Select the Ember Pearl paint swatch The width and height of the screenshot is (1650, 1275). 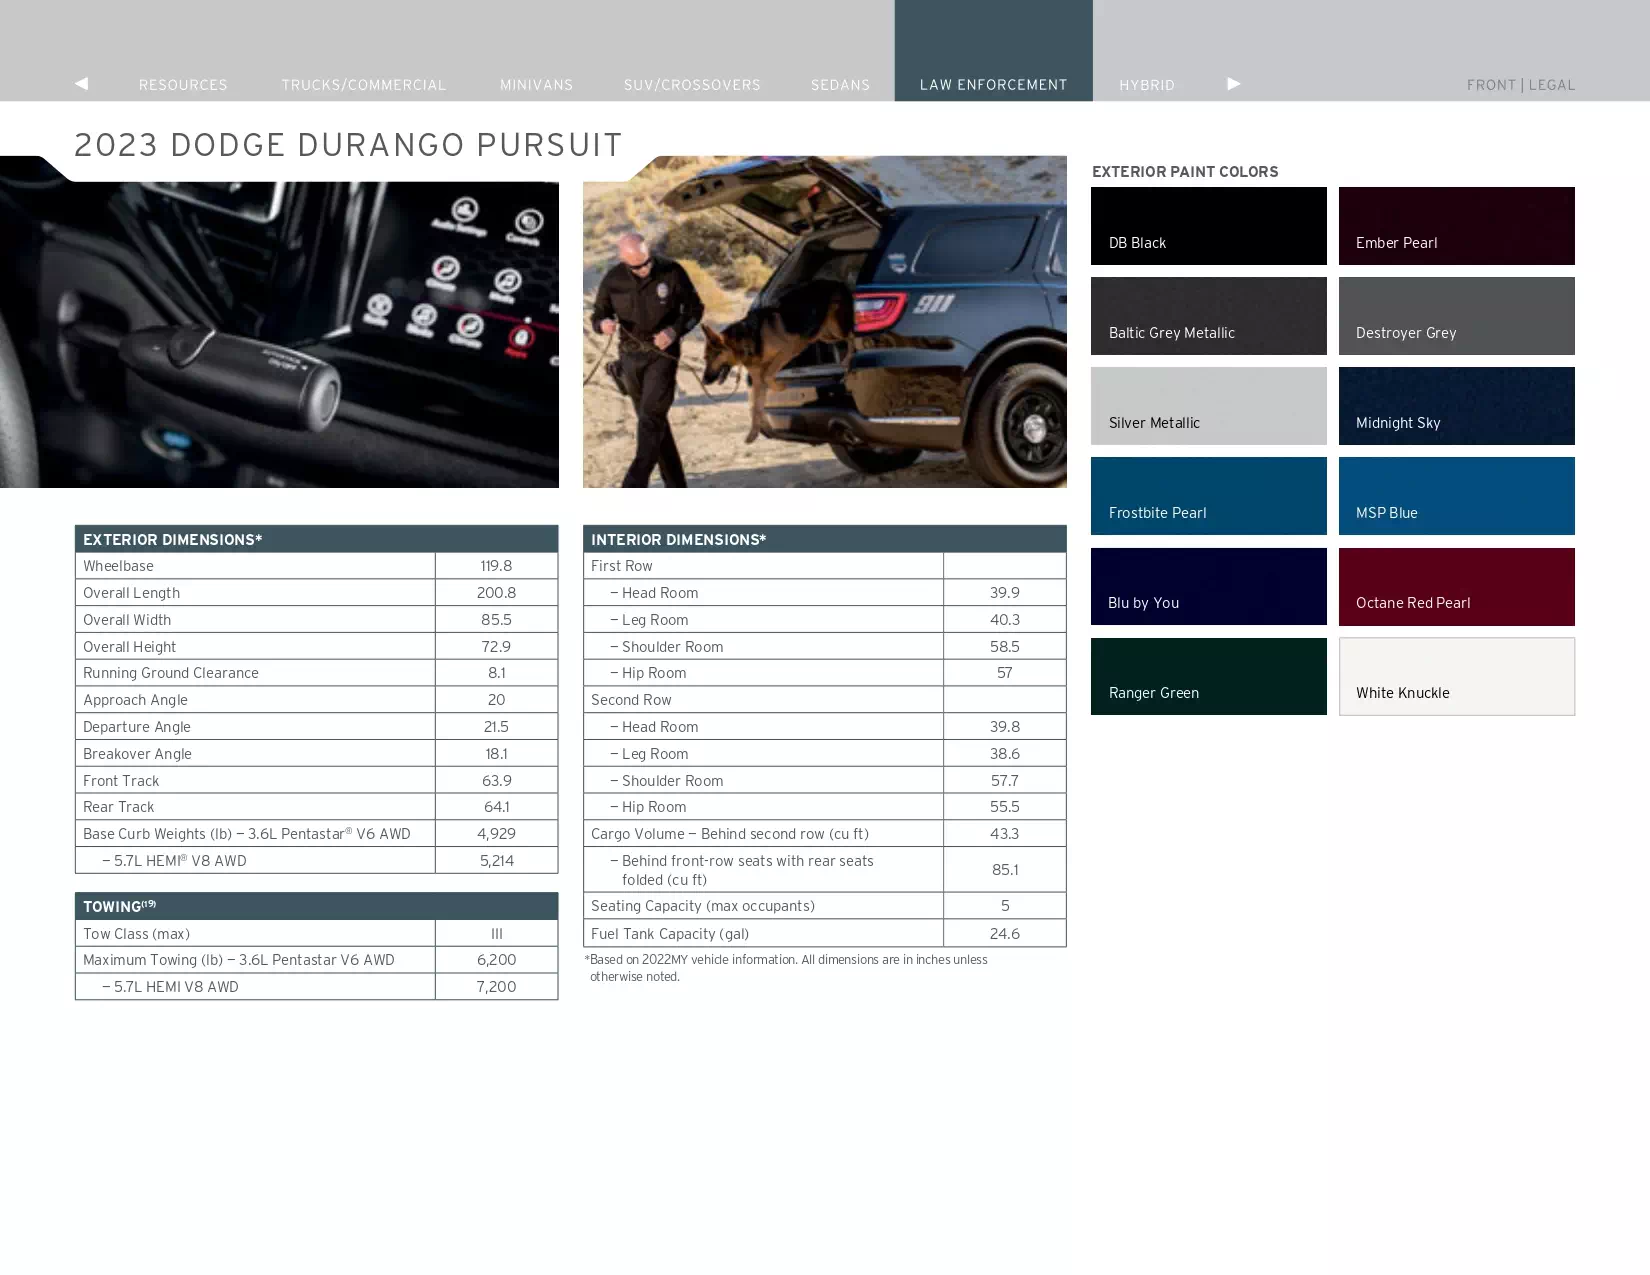pos(1457,226)
